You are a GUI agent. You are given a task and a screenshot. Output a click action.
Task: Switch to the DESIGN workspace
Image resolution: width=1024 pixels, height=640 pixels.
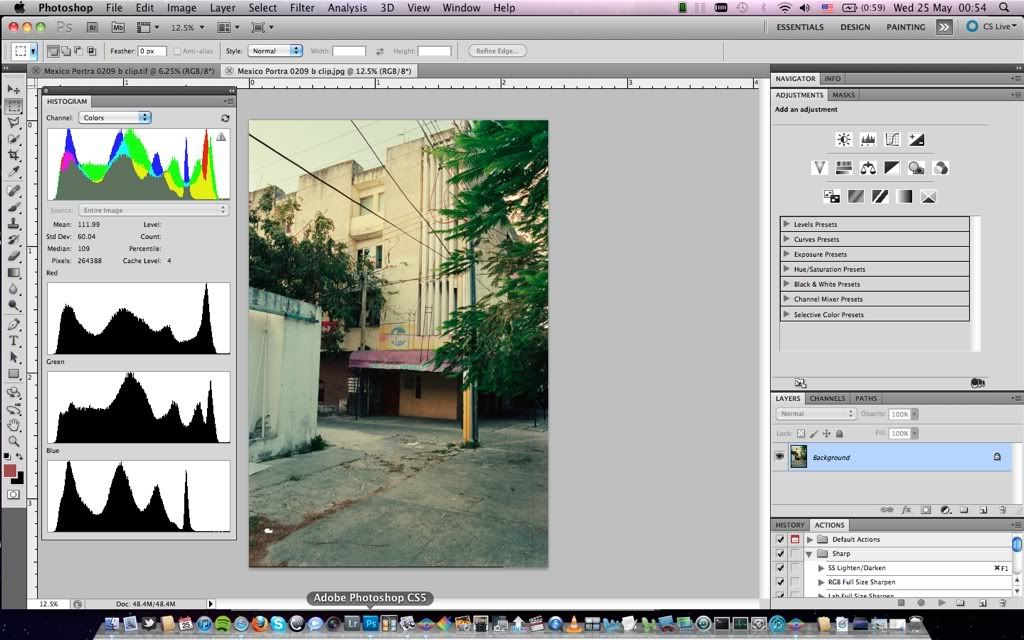pyautogui.click(x=855, y=27)
